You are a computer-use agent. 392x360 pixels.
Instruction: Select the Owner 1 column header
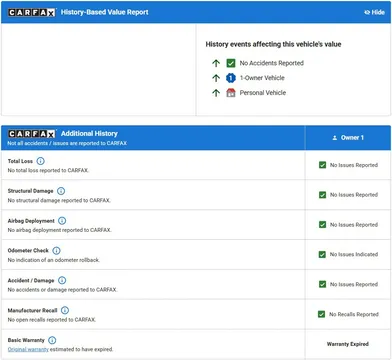pyautogui.click(x=348, y=138)
